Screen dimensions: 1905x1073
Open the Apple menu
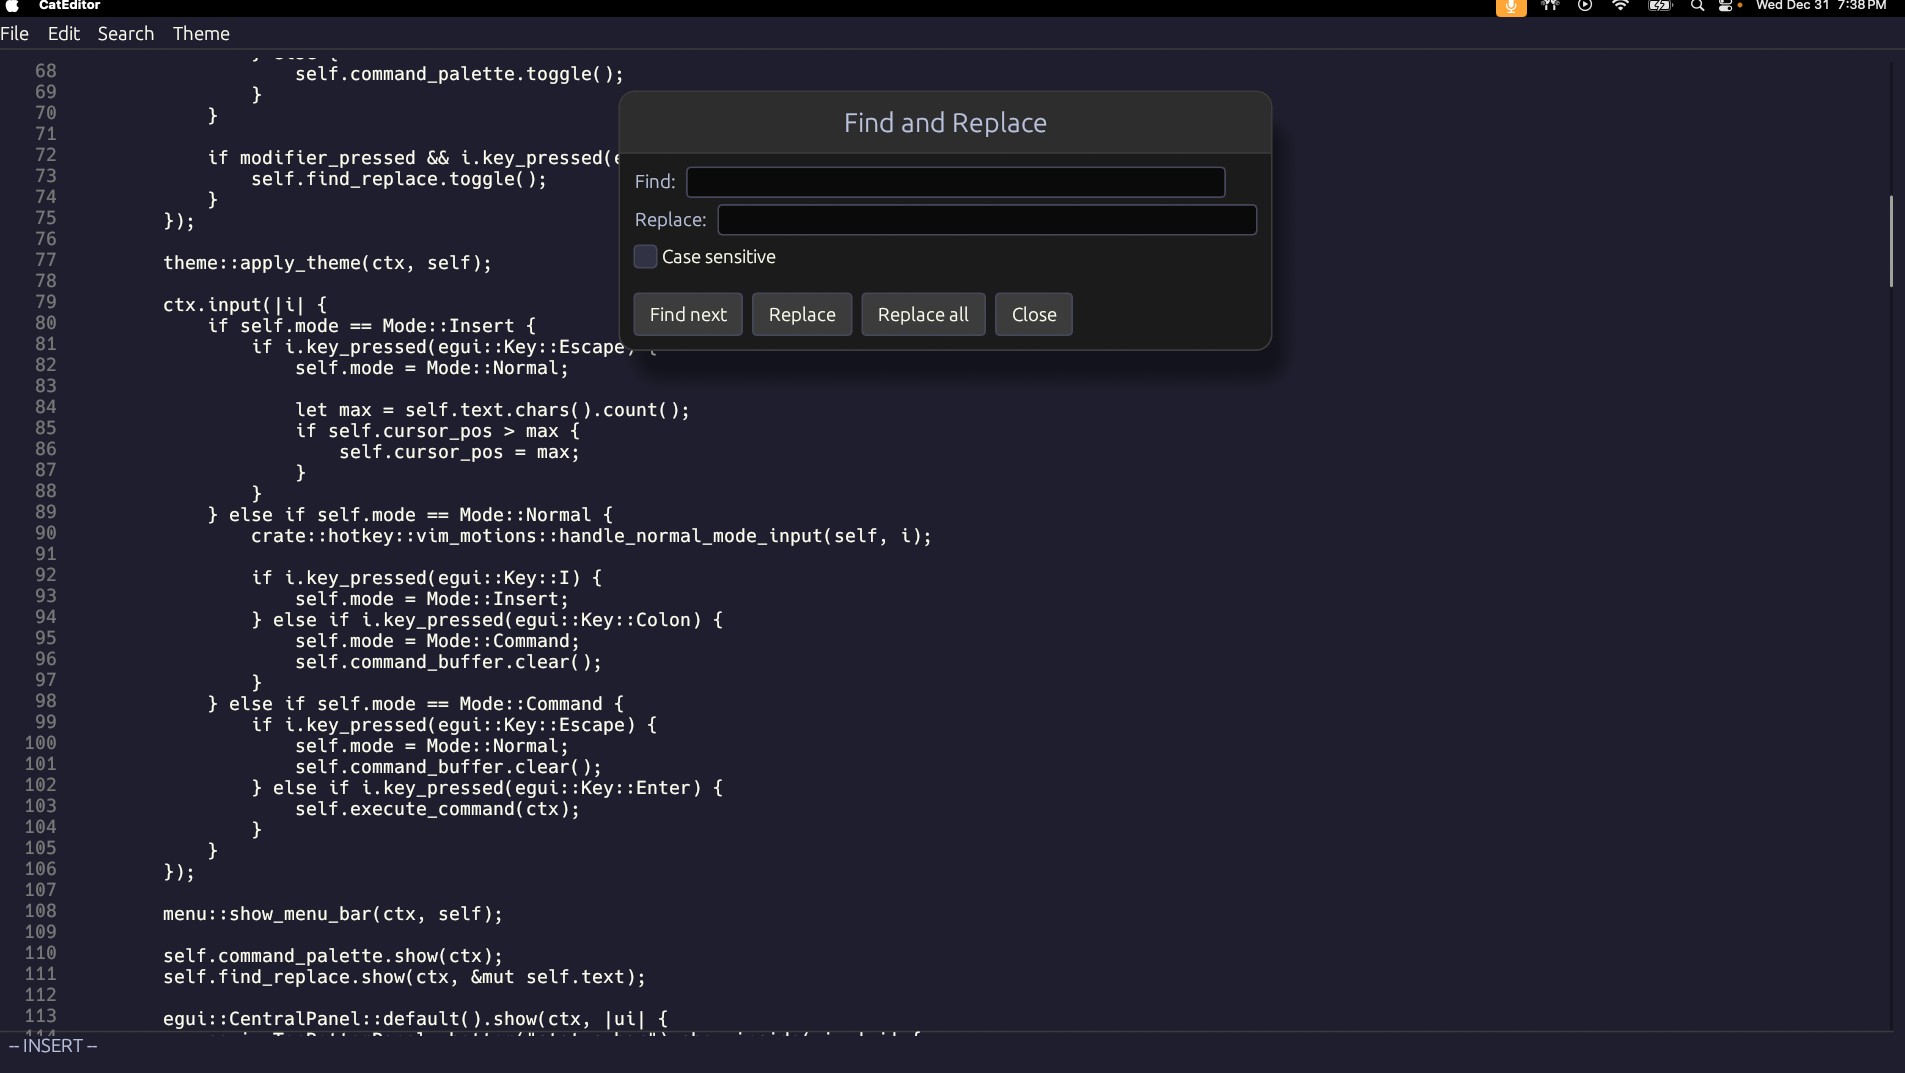click(x=13, y=6)
